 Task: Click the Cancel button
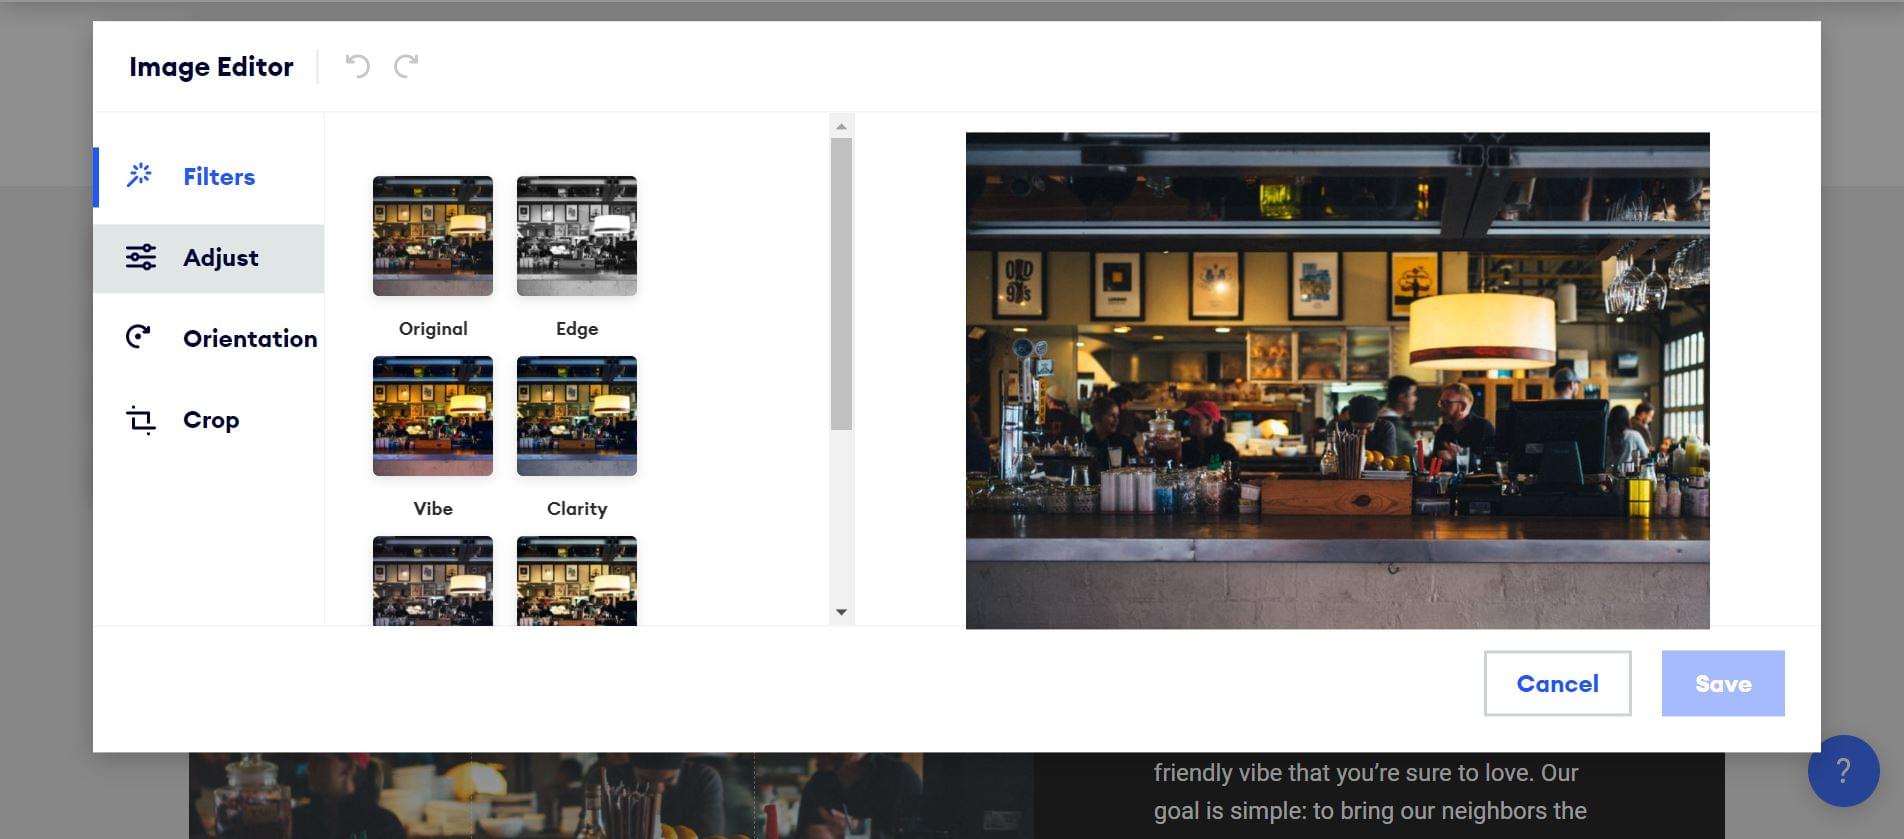[x=1557, y=684]
